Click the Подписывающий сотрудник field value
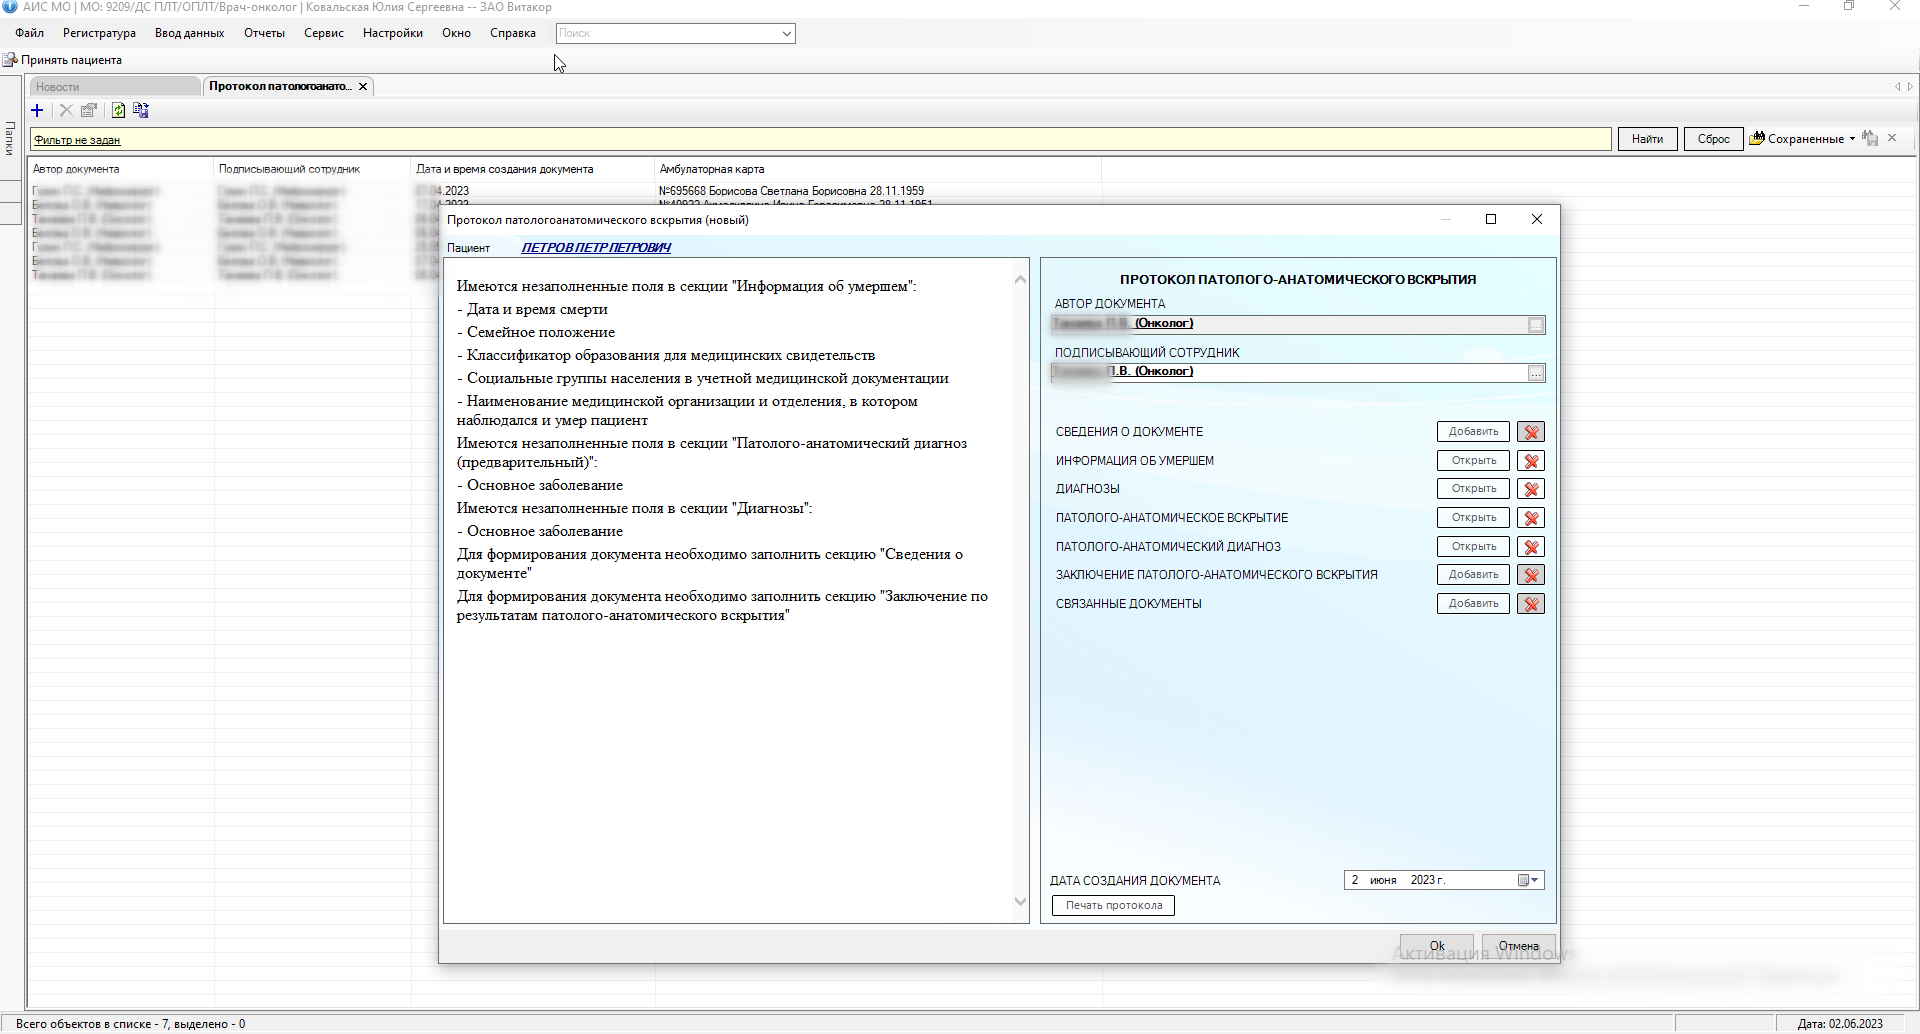Screen dimensions: 1920x1034 point(1289,372)
